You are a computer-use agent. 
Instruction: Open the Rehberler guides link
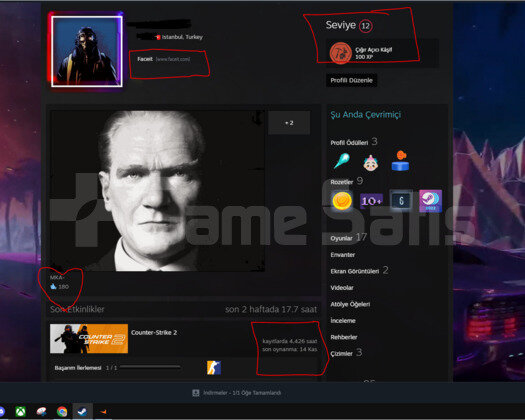pos(344,337)
